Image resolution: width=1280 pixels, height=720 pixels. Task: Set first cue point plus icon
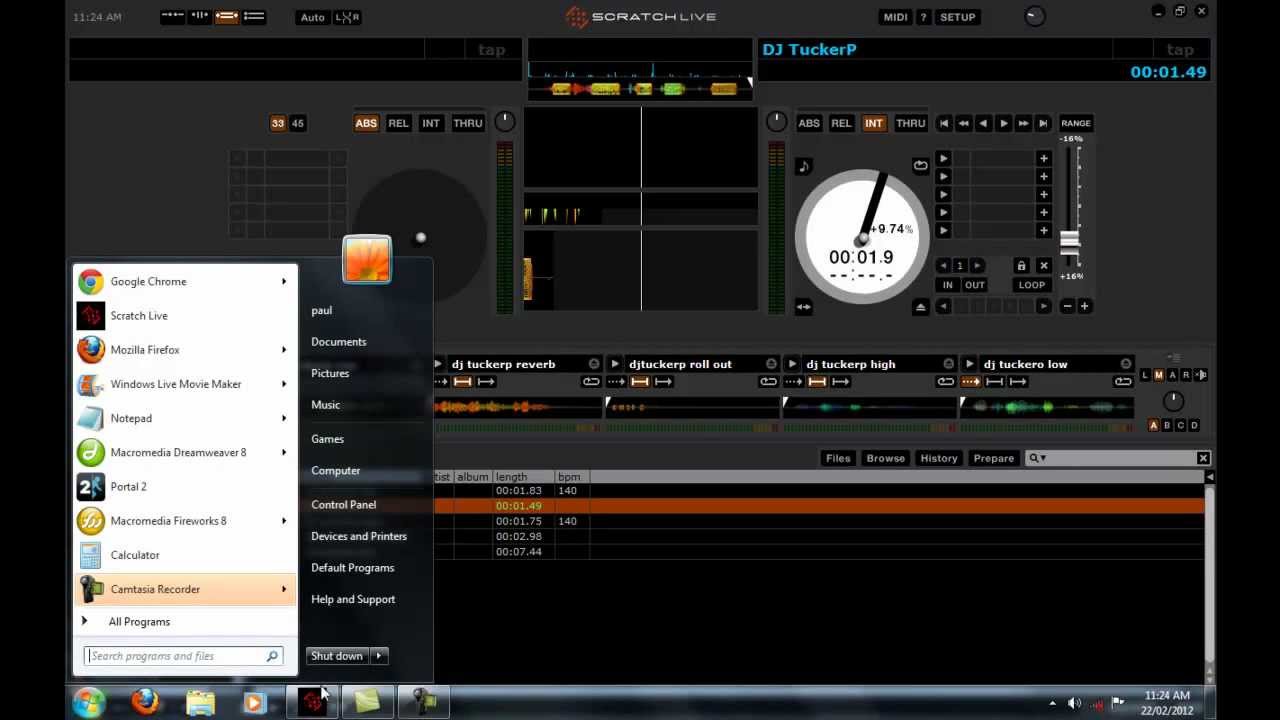pyautogui.click(x=1043, y=159)
